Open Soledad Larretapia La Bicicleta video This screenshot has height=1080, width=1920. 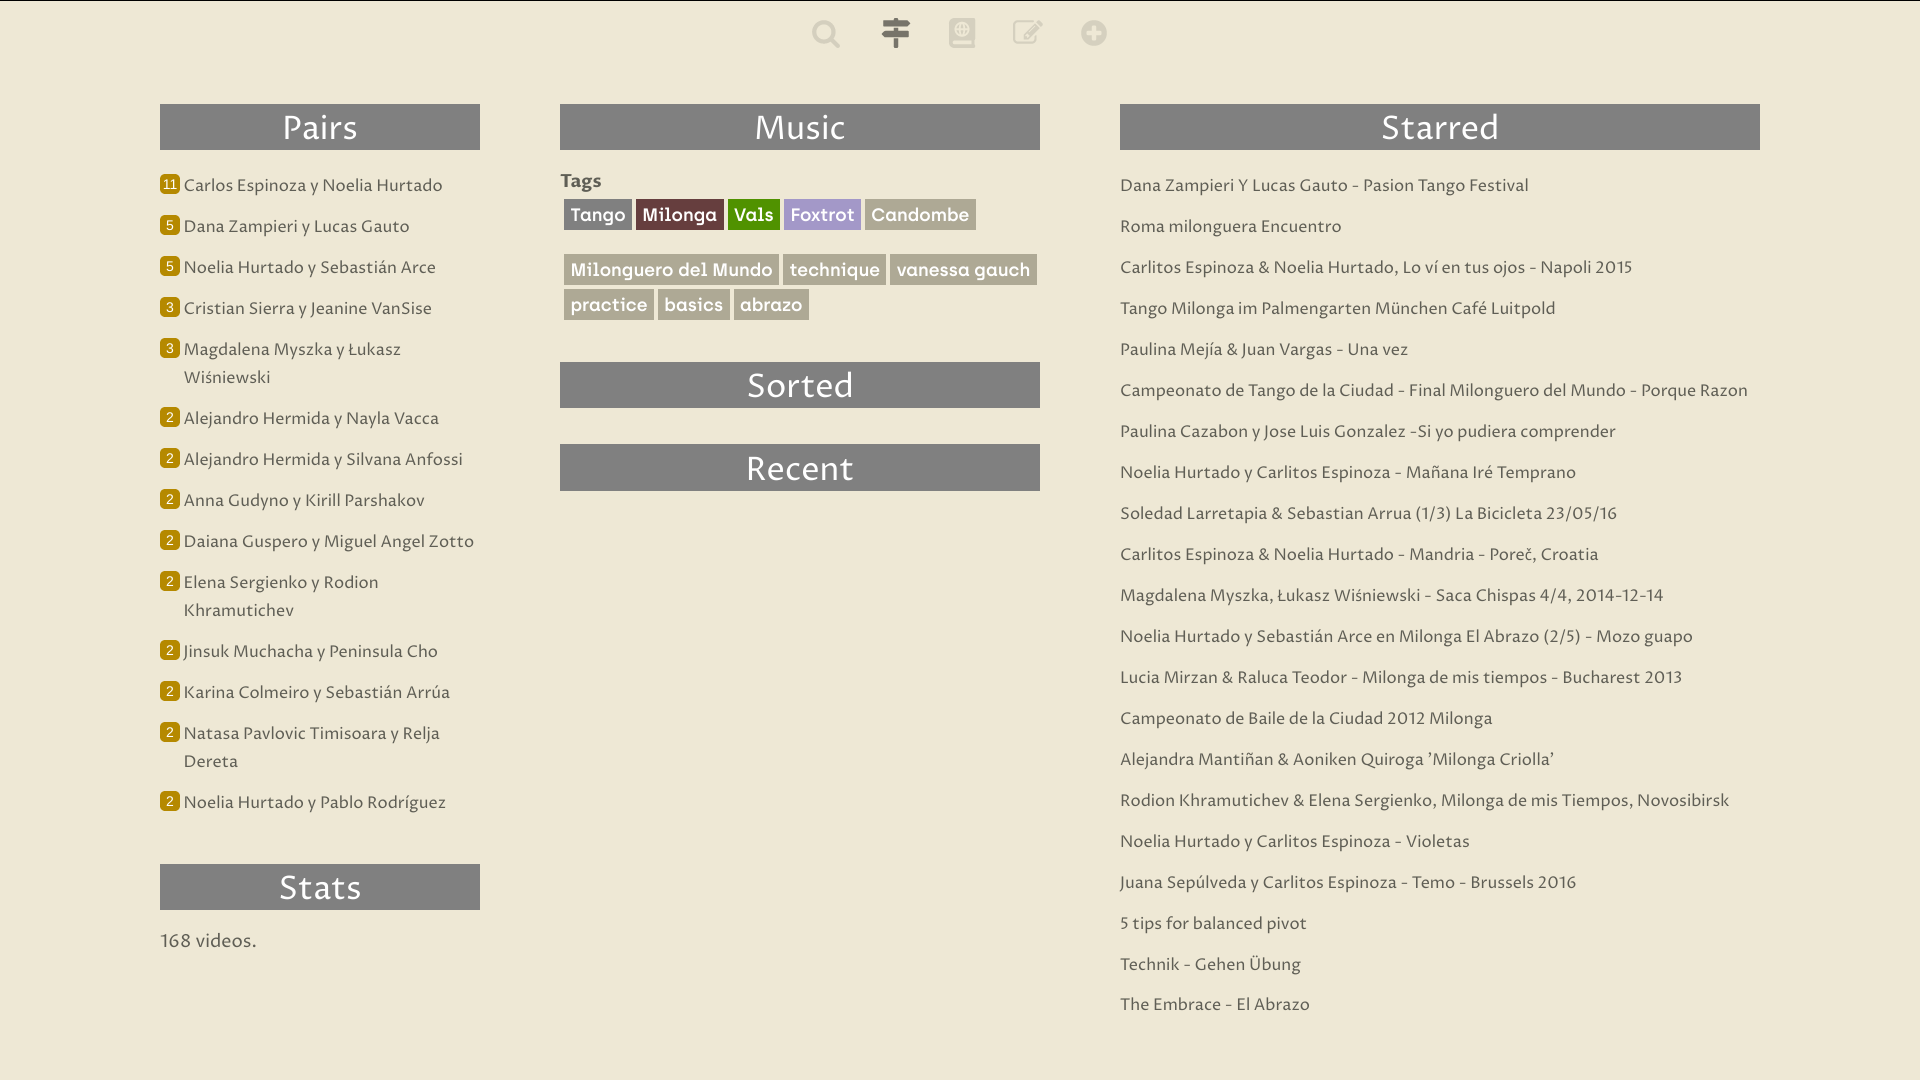tap(1368, 514)
